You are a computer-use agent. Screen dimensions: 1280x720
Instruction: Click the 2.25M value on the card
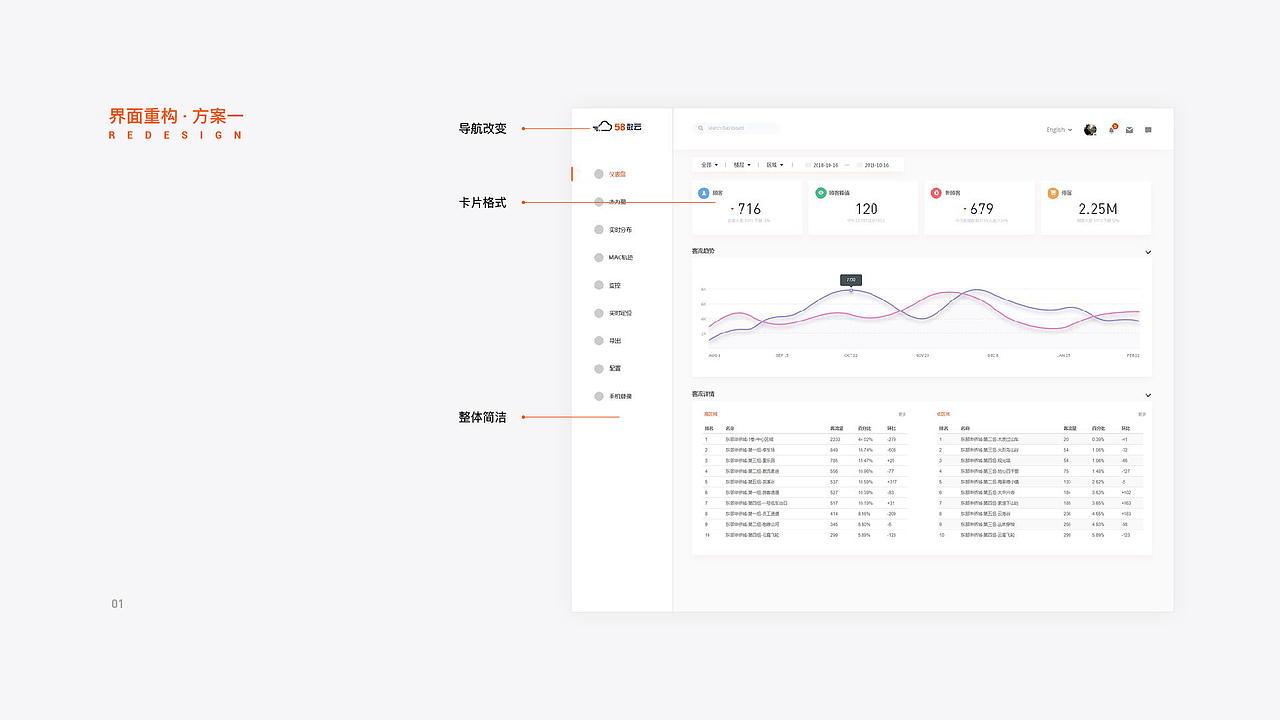pos(1097,209)
